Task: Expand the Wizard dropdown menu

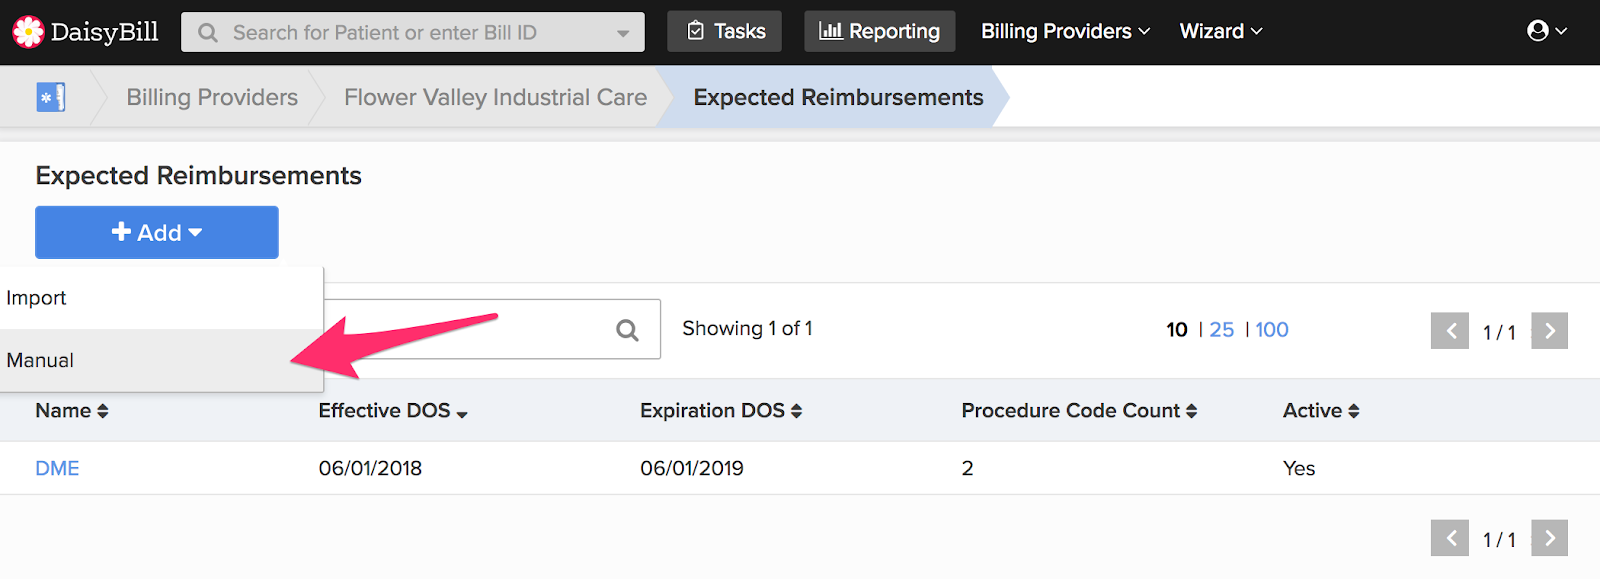Action: coord(1221,31)
